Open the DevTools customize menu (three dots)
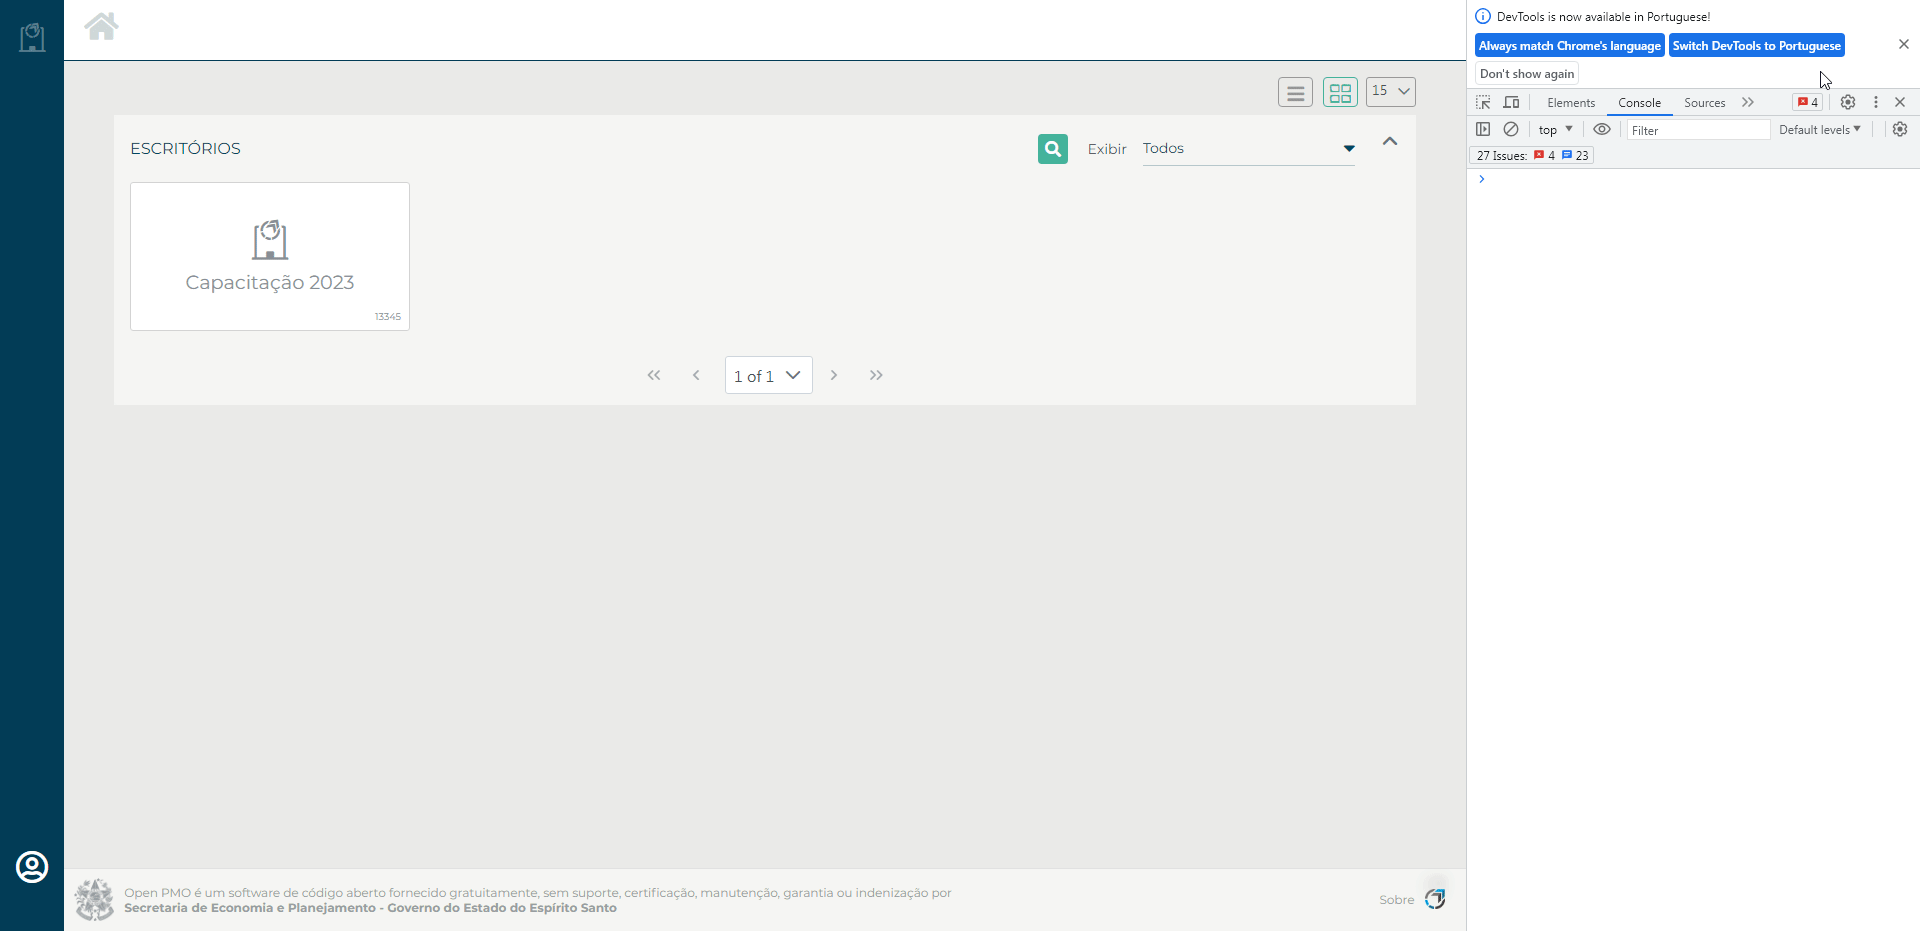Viewport: 1920px width, 931px height. [x=1875, y=102]
